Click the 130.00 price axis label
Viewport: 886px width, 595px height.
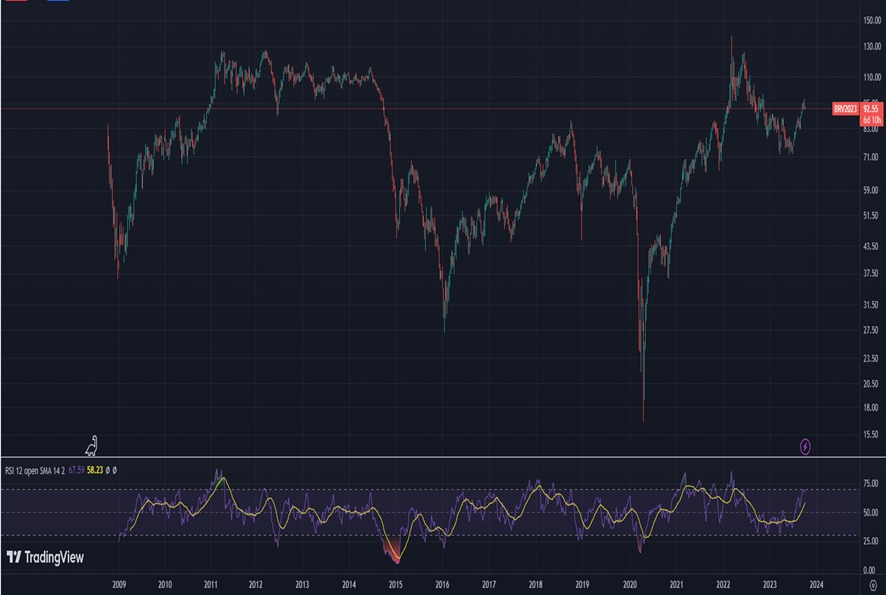pyautogui.click(x=872, y=46)
